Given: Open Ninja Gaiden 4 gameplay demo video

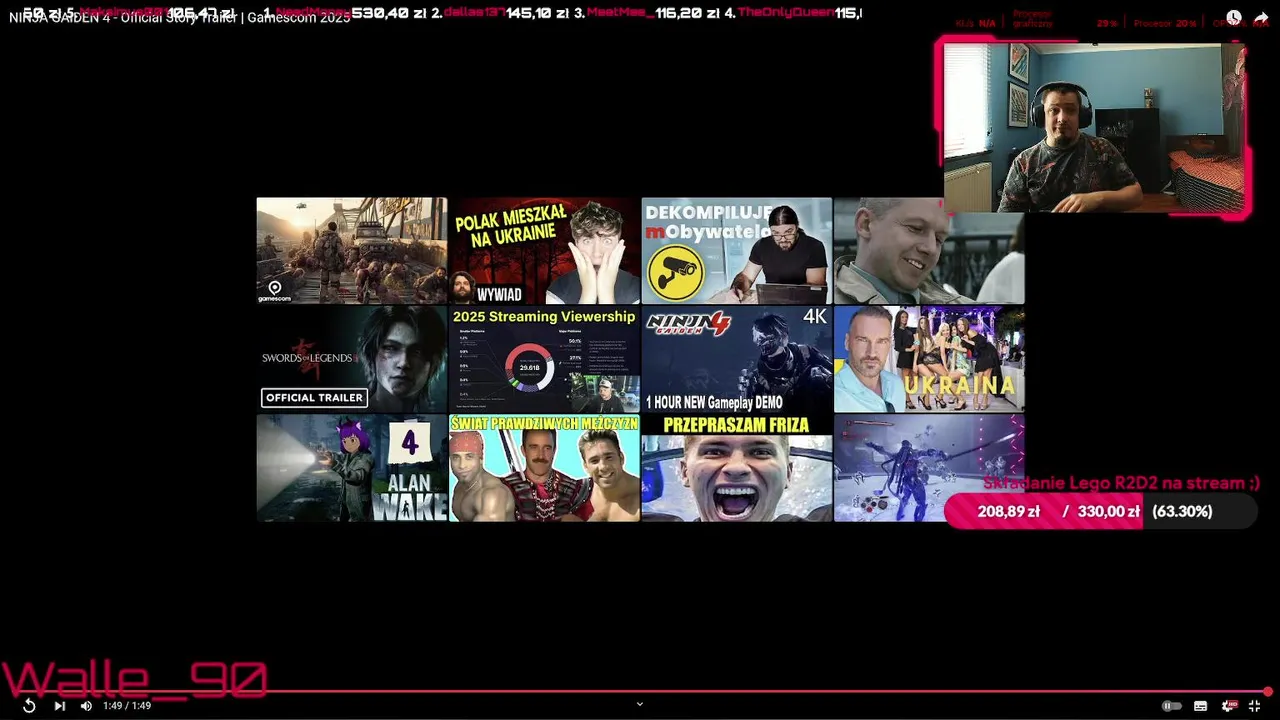Looking at the screenshot, I should [736, 359].
